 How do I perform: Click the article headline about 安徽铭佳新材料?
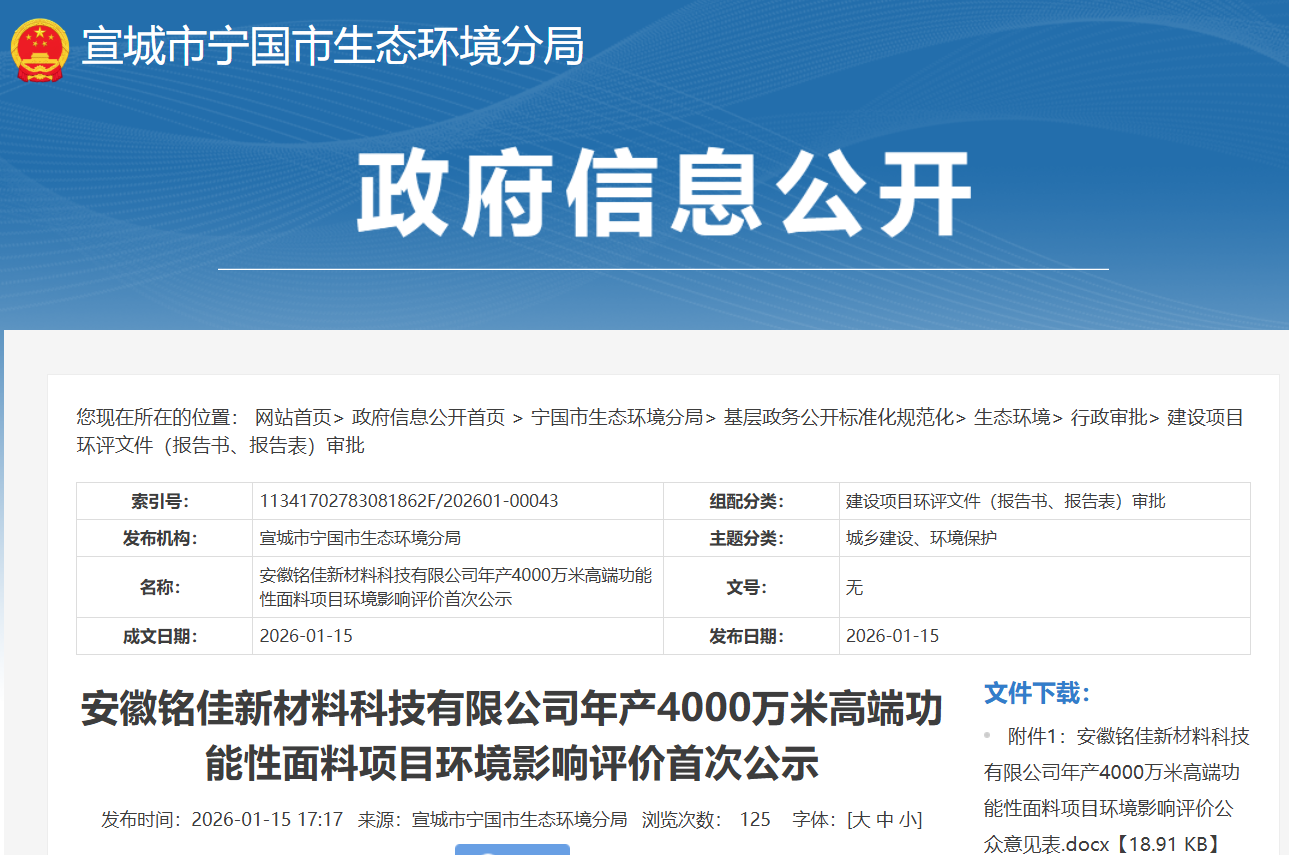[511, 736]
